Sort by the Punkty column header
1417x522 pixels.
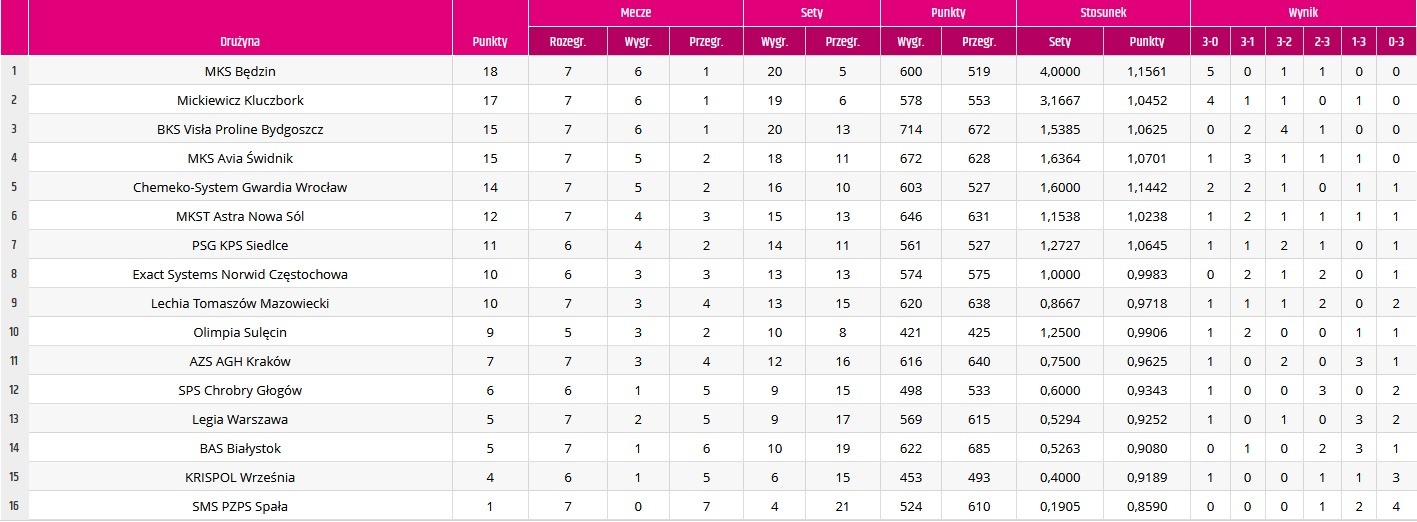490,42
